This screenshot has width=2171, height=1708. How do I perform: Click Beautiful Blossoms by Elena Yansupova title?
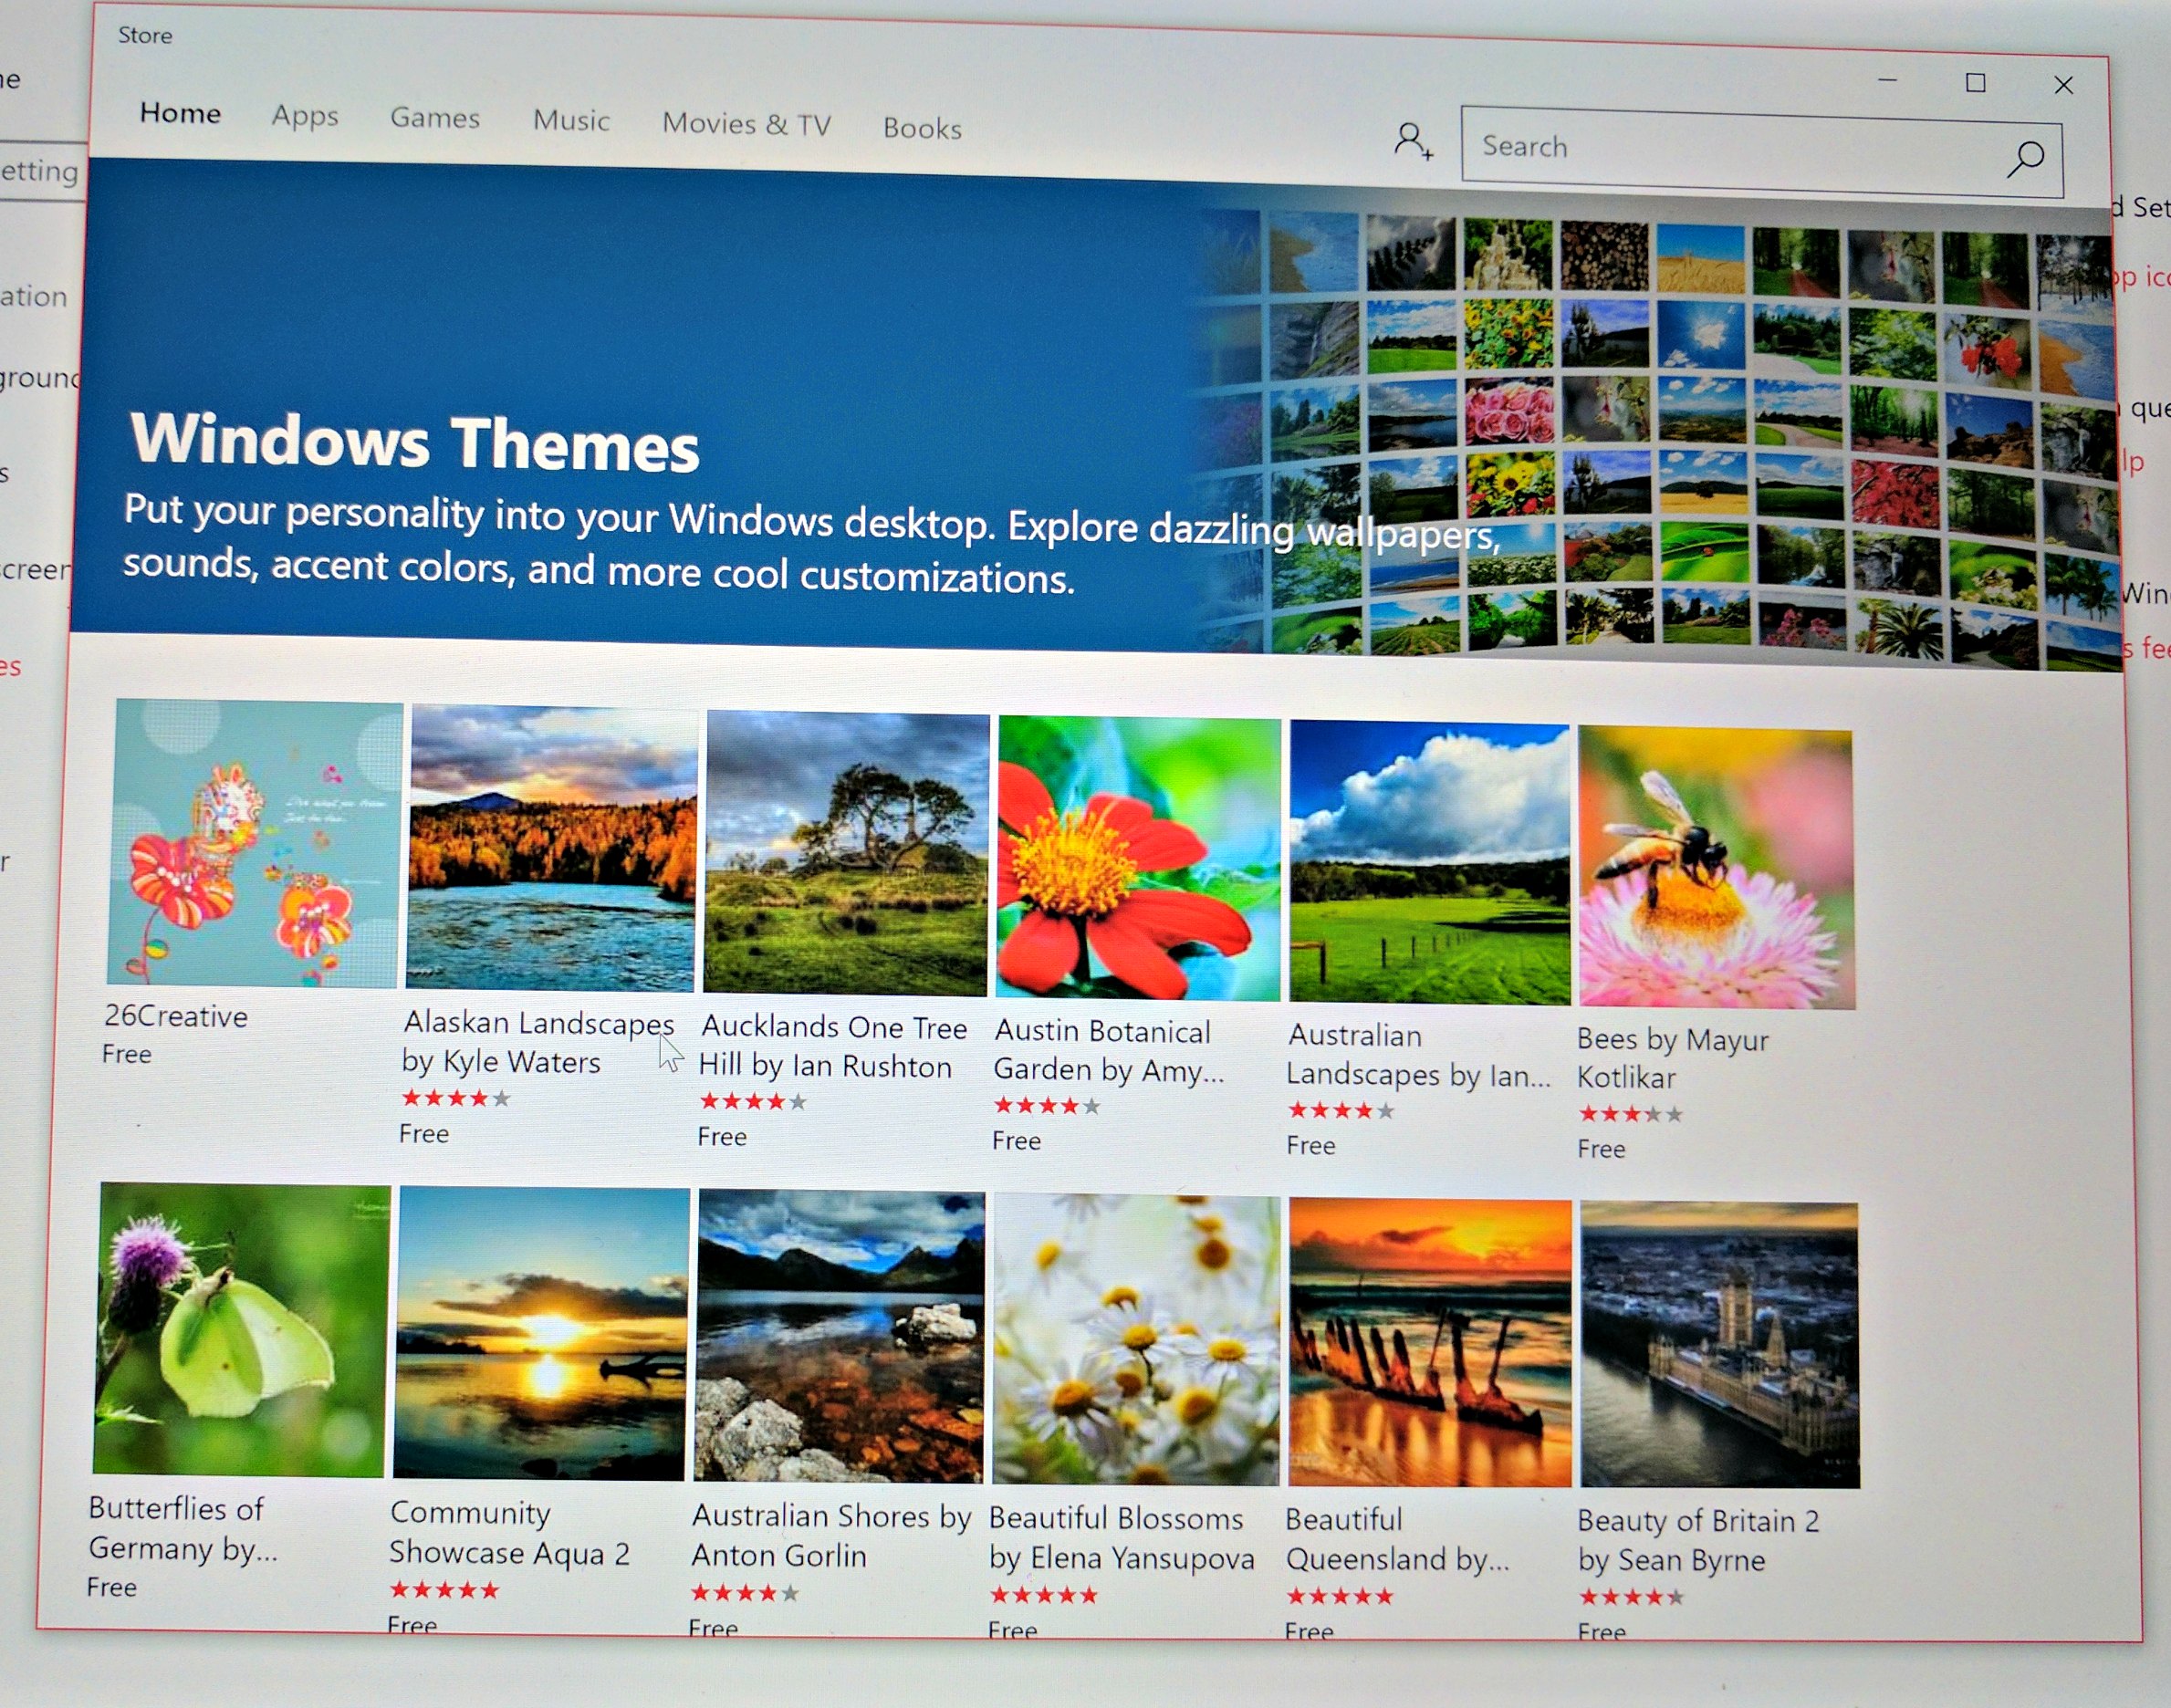click(x=1121, y=1538)
